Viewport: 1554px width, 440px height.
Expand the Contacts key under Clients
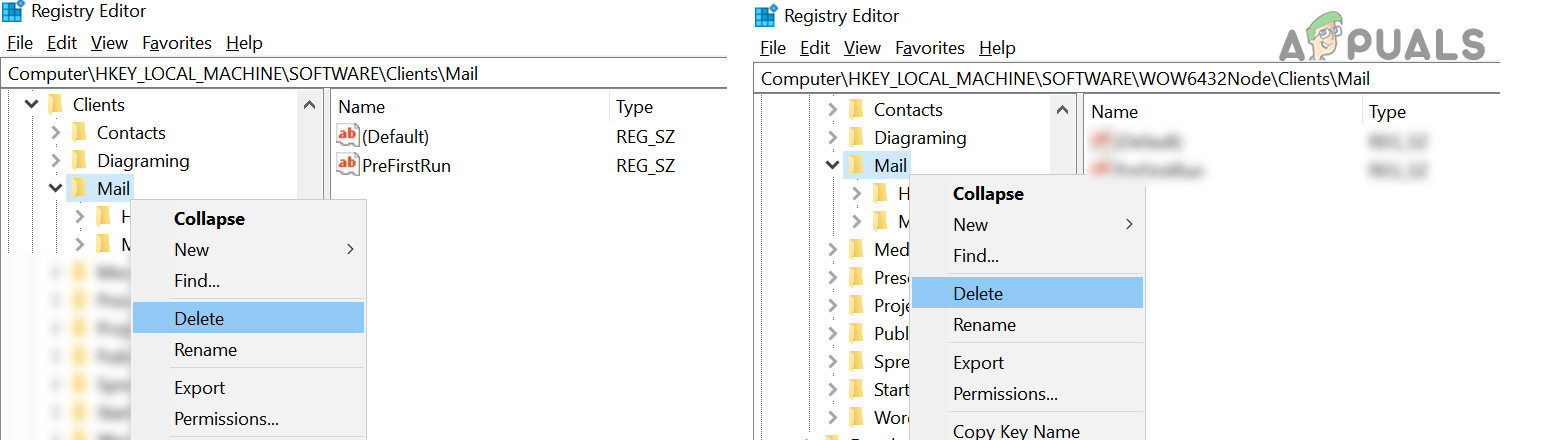(56, 133)
